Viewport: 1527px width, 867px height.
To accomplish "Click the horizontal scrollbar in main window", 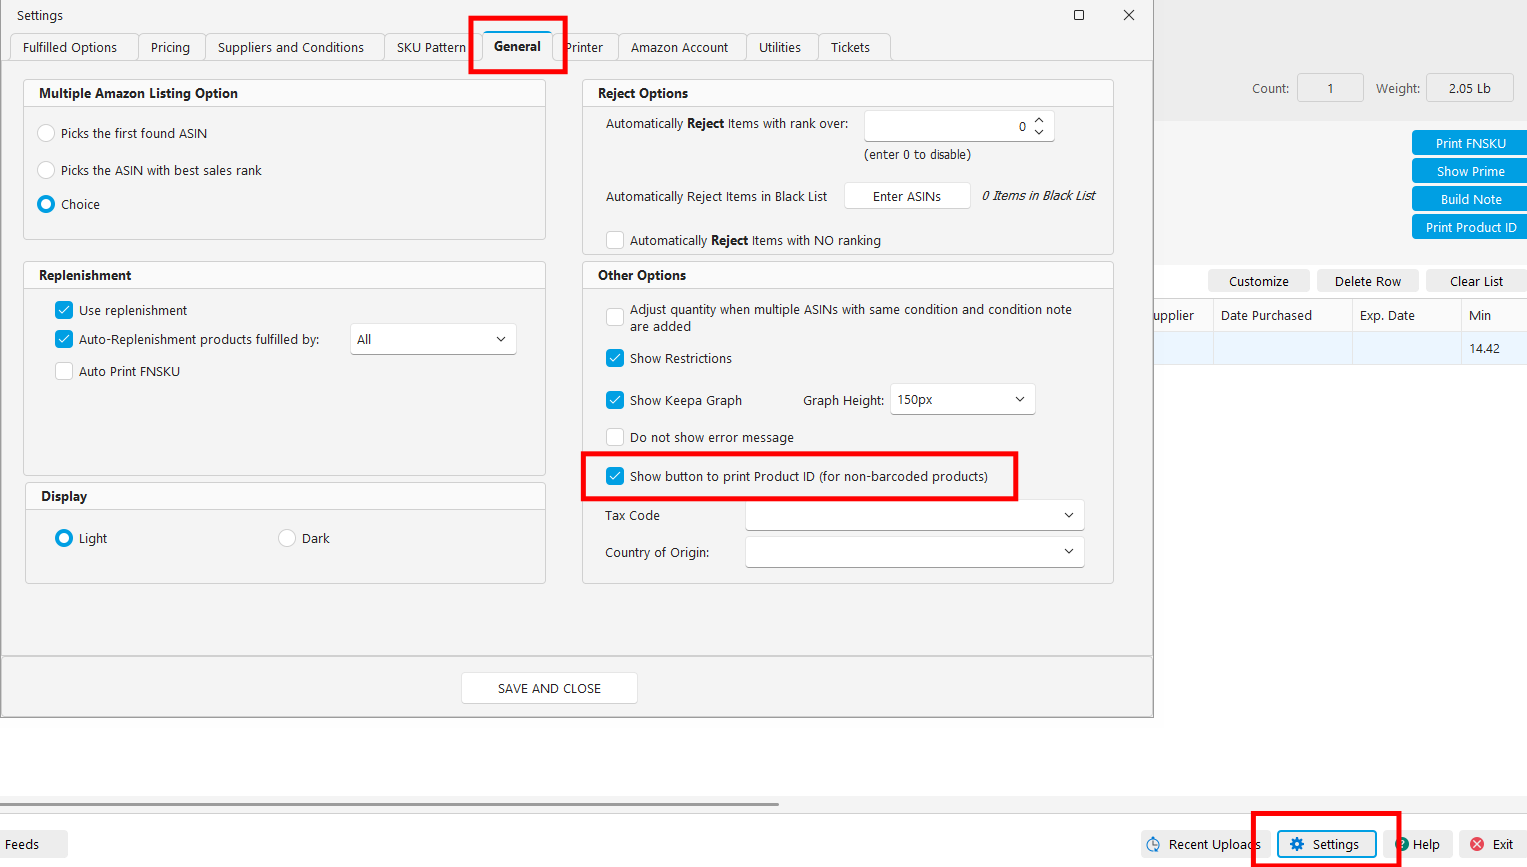I will click(x=389, y=804).
